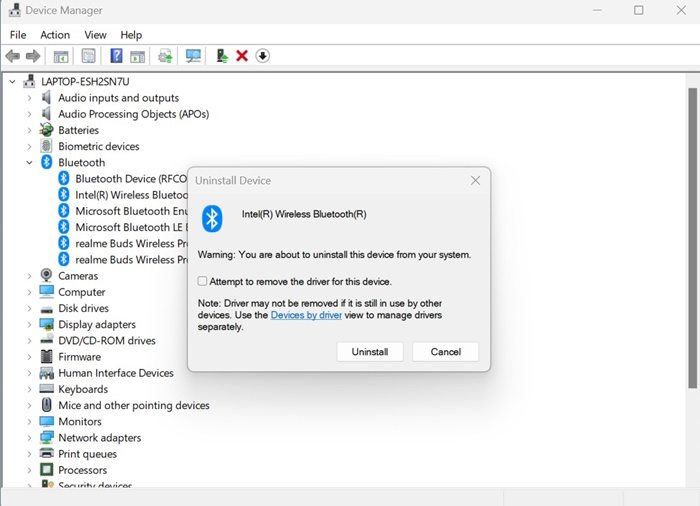Click the Network adapters icon
The width and height of the screenshot is (700, 506).
[x=46, y=437]
